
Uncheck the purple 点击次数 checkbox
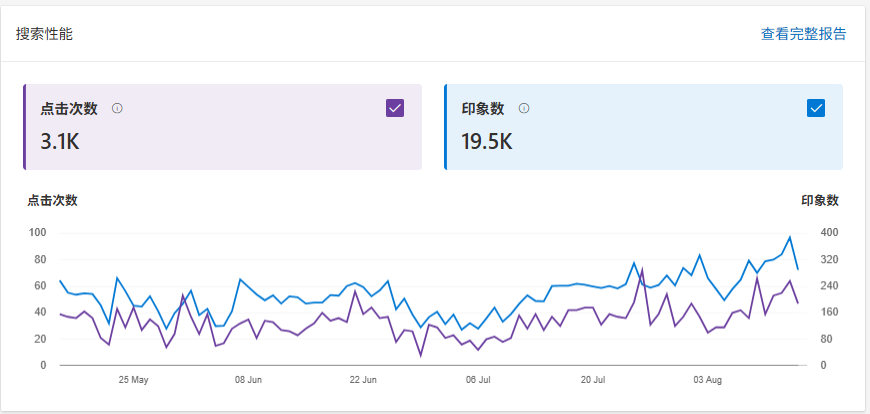394,108
